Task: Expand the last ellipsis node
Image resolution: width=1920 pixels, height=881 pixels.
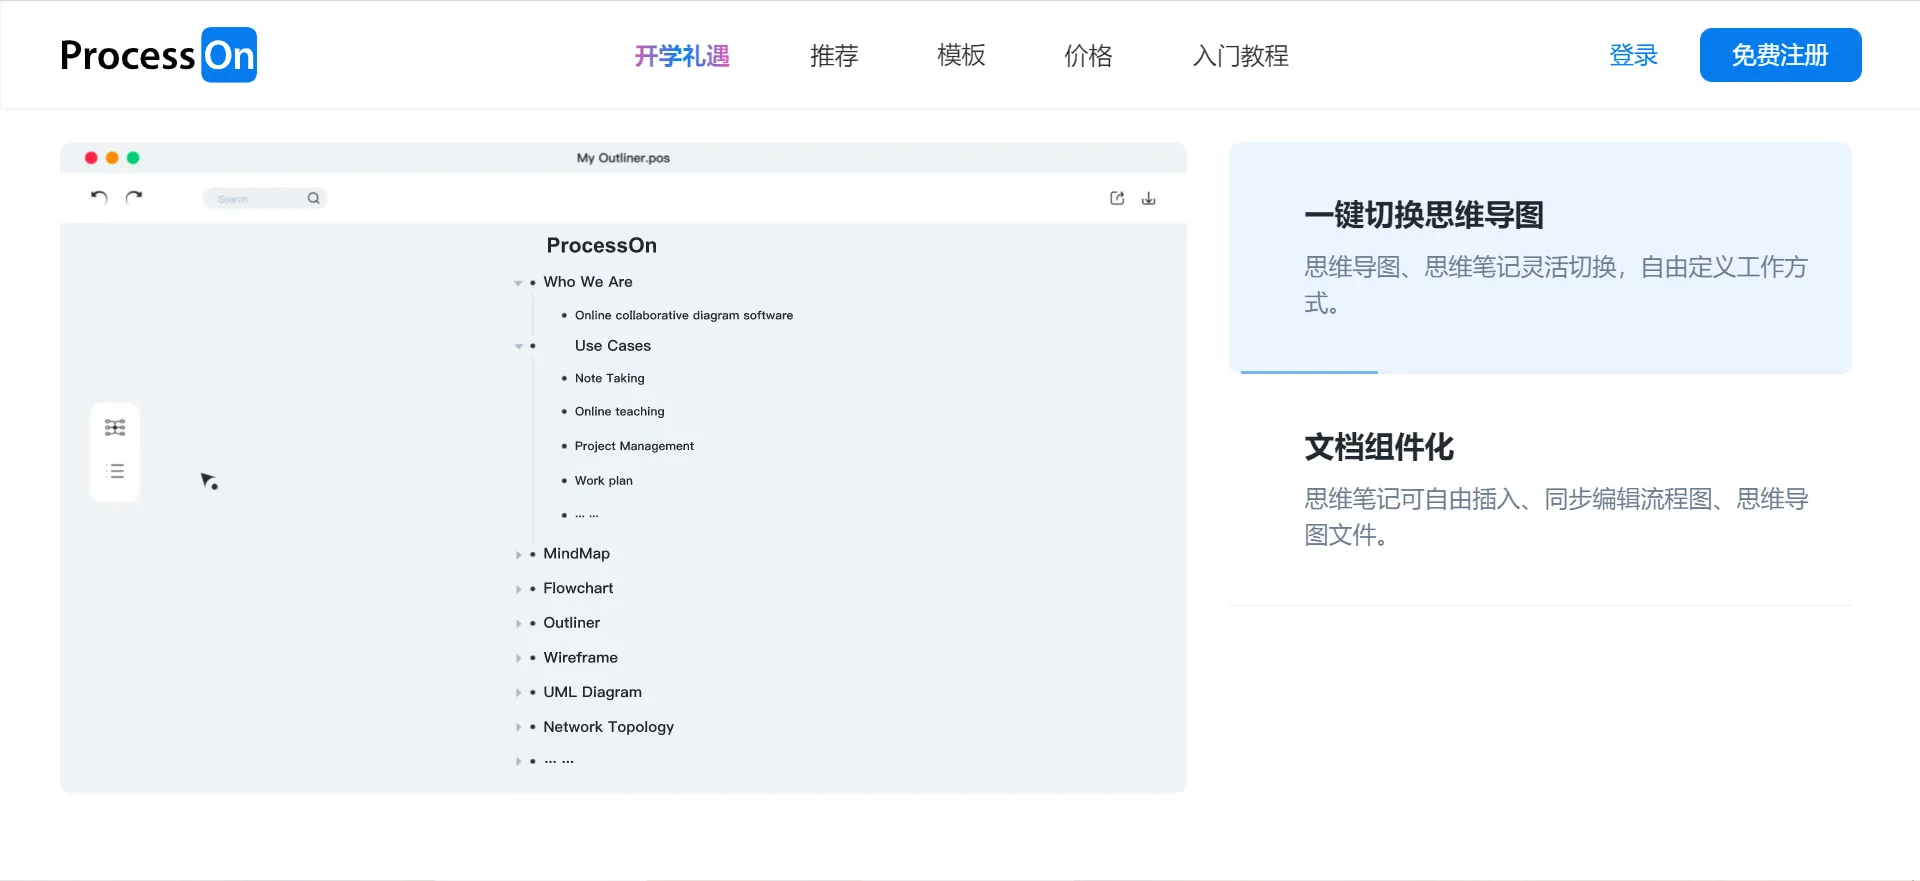Action: [x=518, y=761]
